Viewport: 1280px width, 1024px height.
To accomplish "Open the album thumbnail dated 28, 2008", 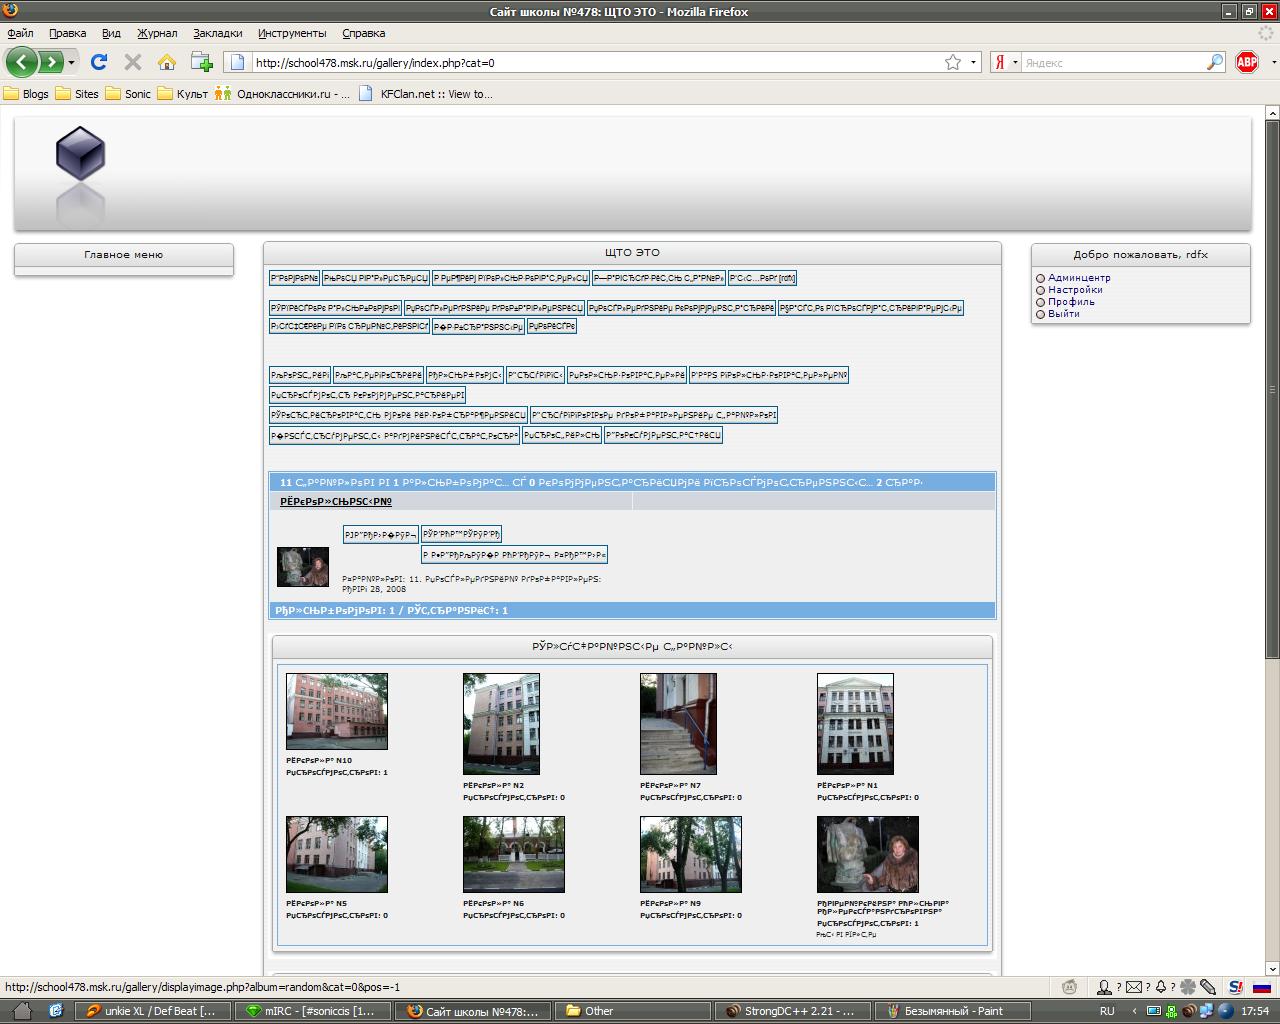I will pos(303,567).
